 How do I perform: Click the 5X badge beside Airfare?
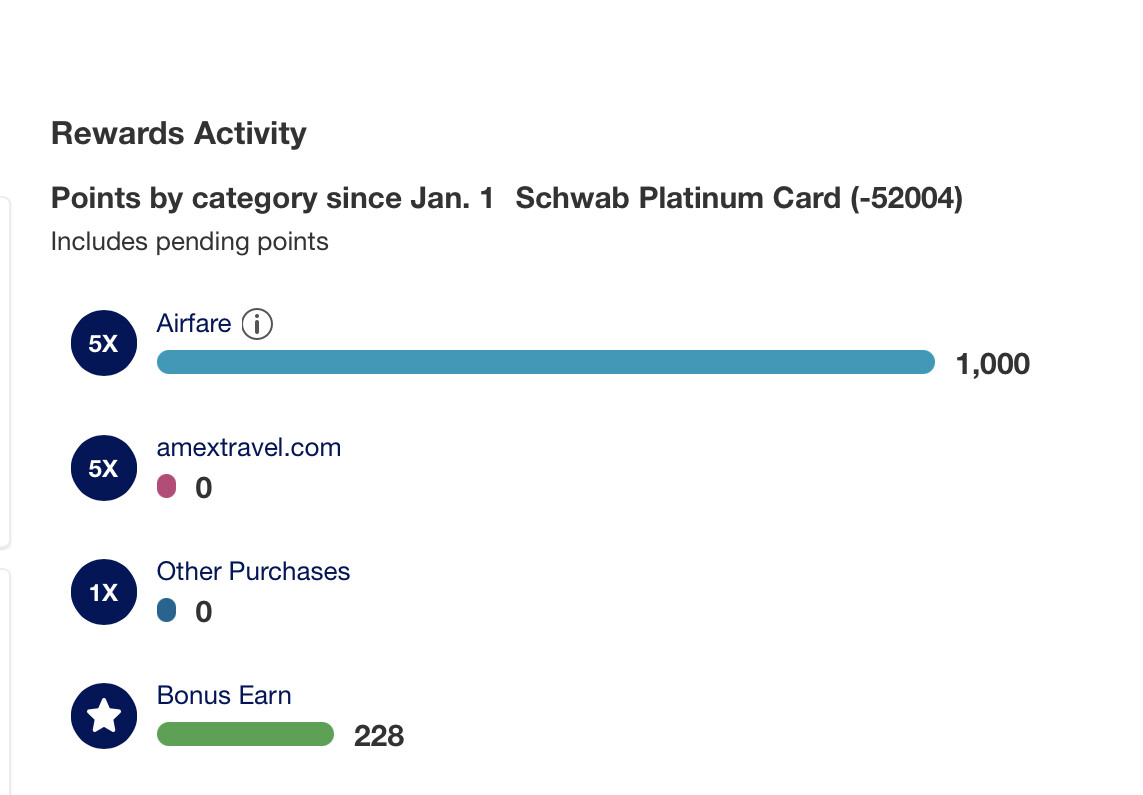point(104,343)
